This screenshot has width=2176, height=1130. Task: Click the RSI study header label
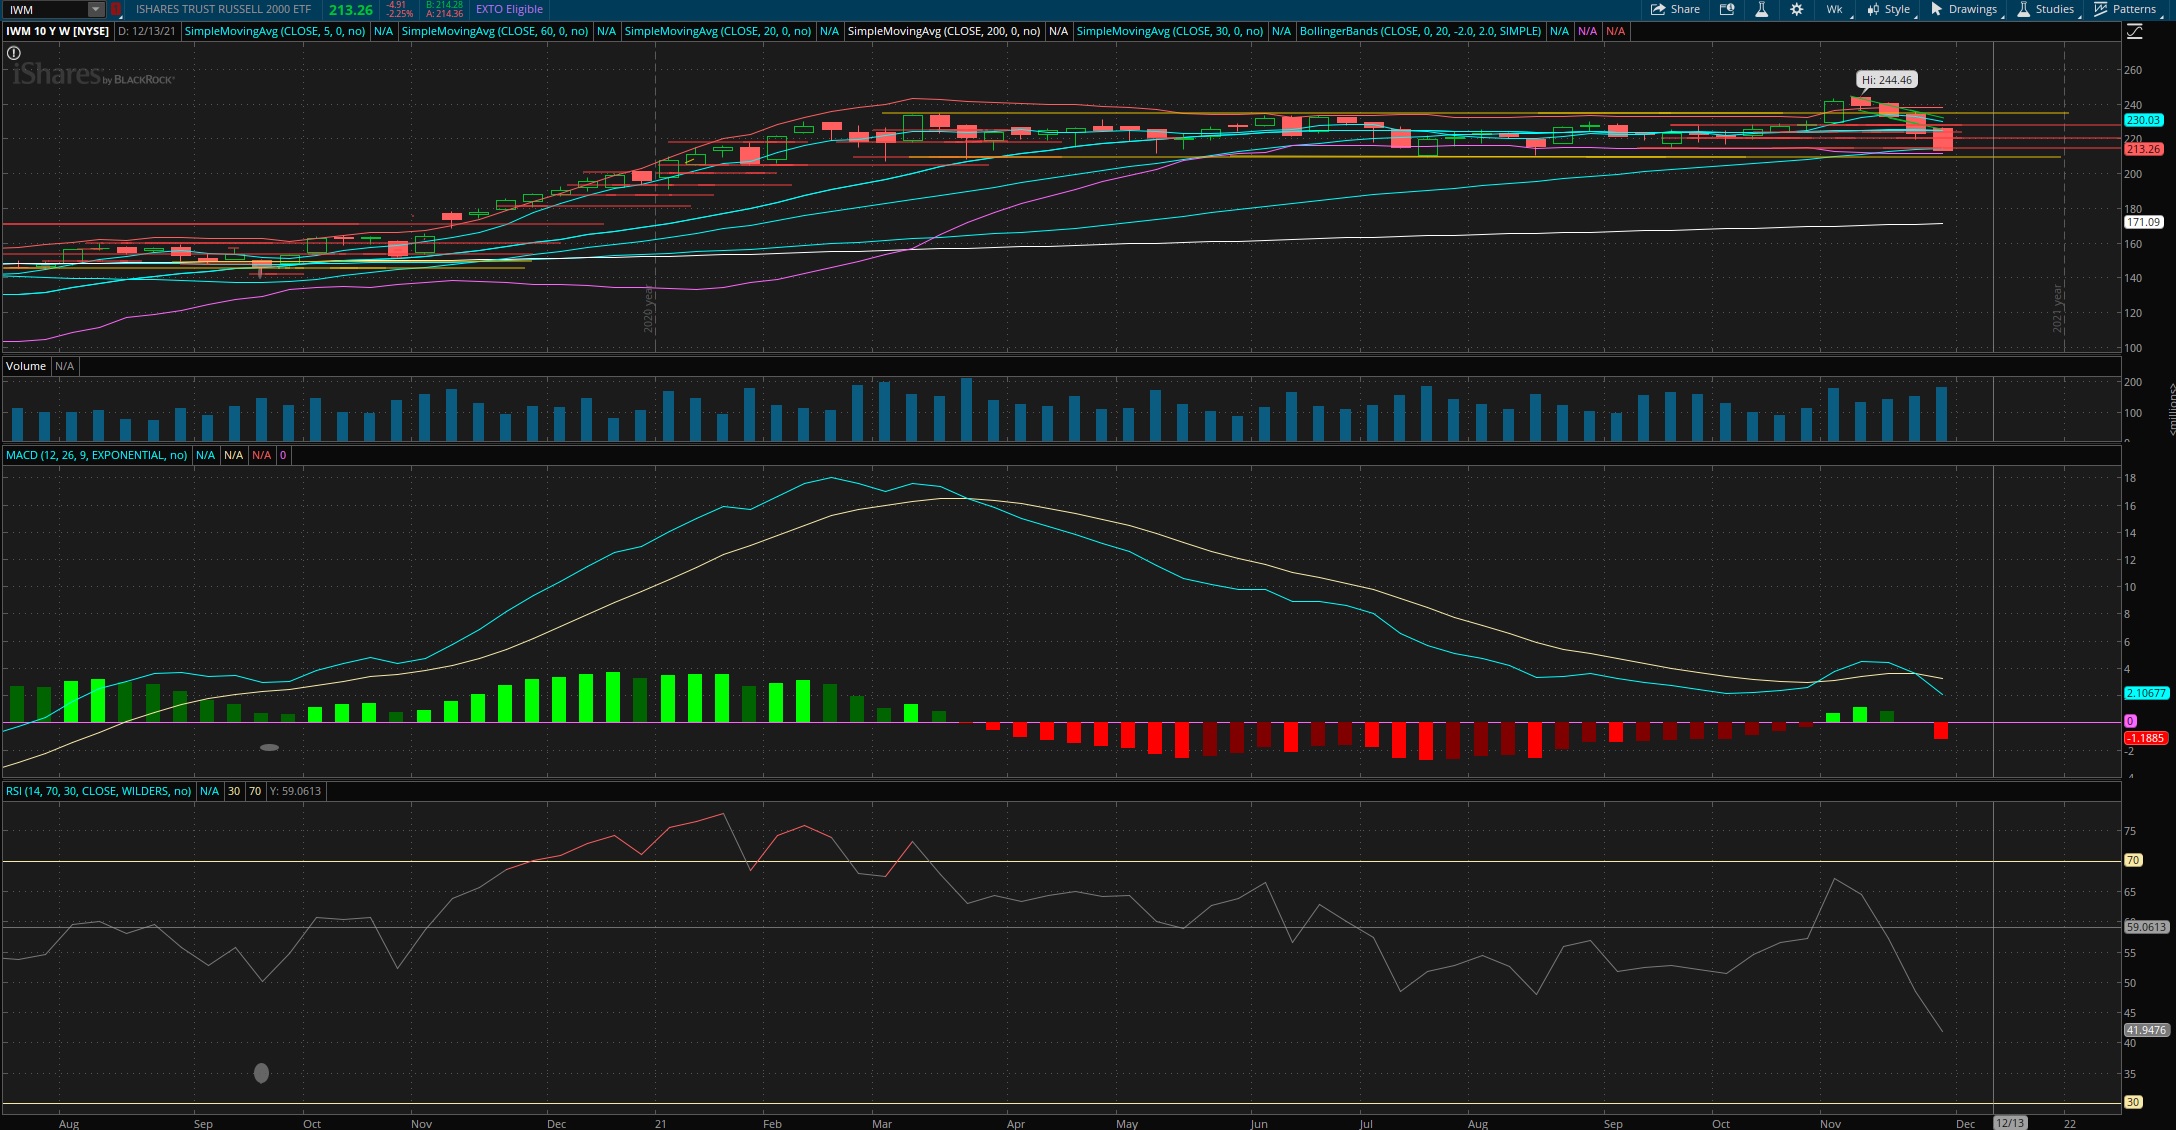98,791
